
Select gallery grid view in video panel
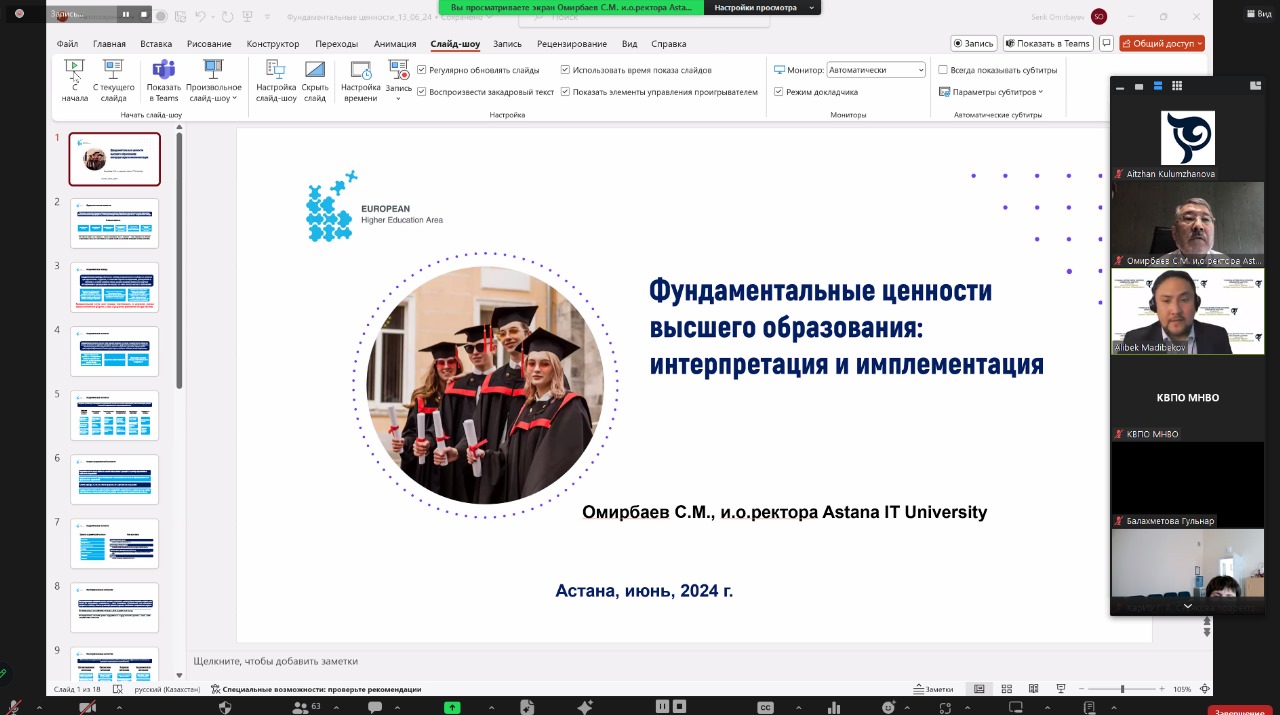coord(1177,86)
